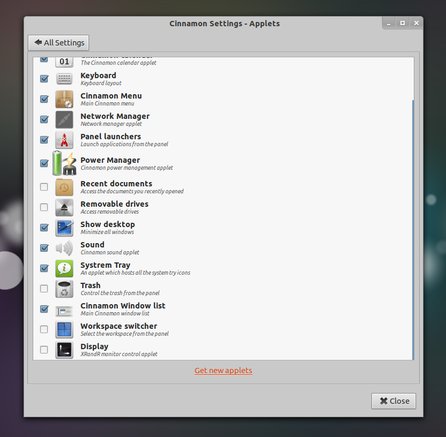This screenshot has height=437, width=446.
Task: Open the Get new applets link
Action: point(223,371)
